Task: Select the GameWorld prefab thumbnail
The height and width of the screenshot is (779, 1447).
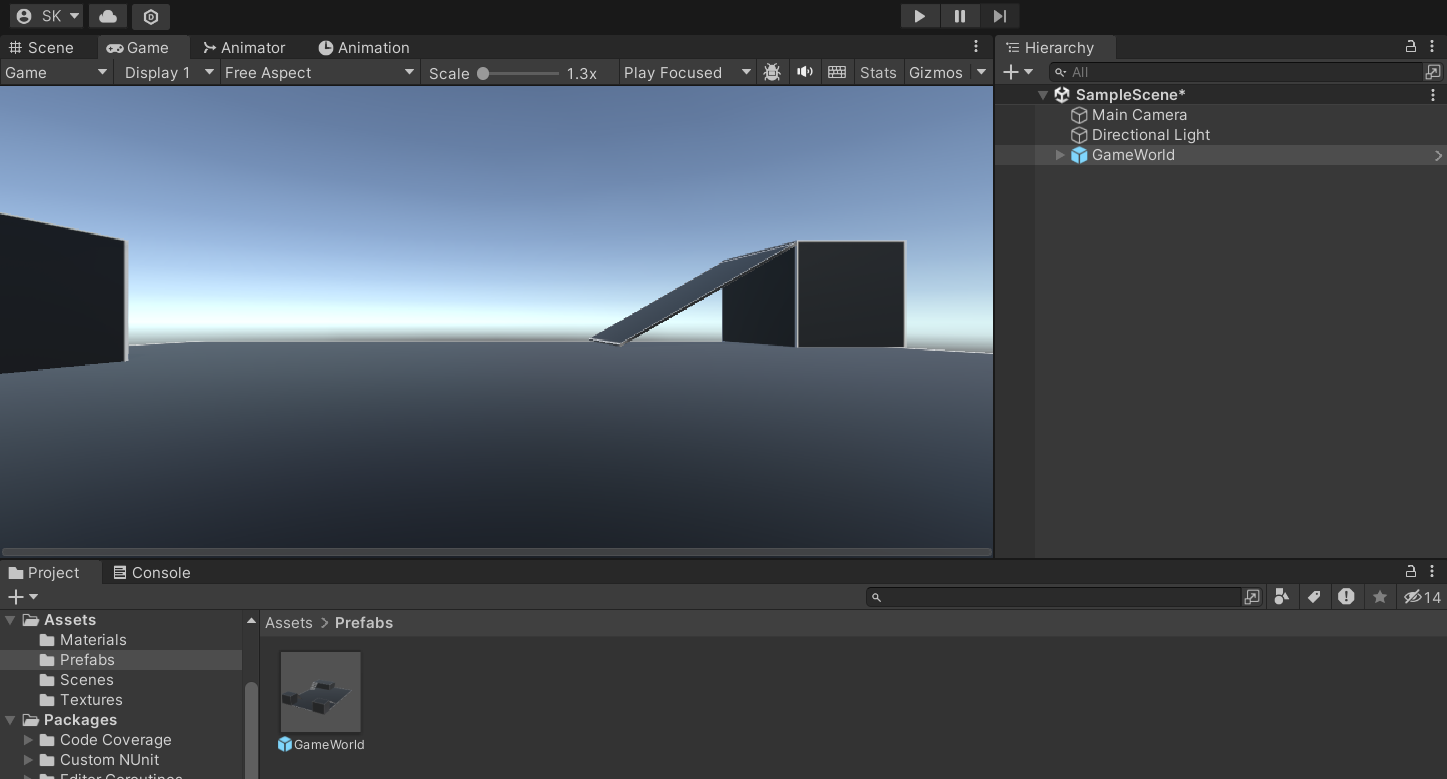Action: pos(321,692)
